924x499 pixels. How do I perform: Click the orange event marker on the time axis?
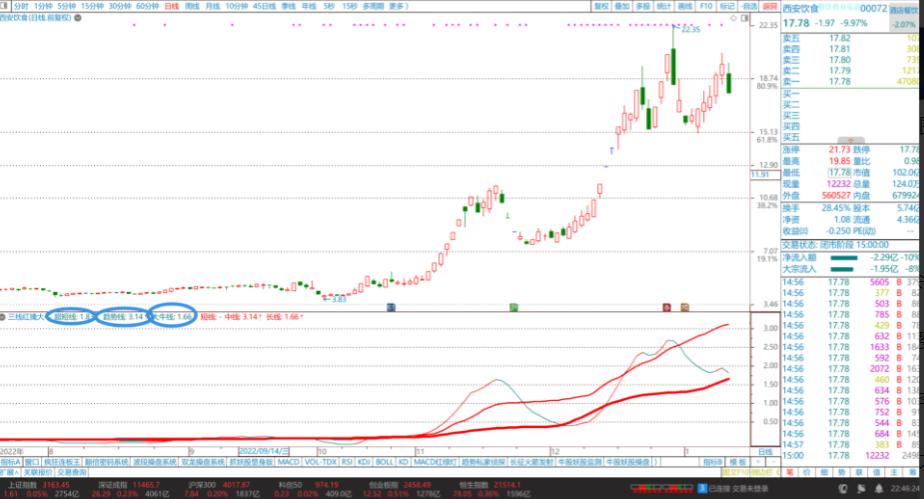point(685,307)
